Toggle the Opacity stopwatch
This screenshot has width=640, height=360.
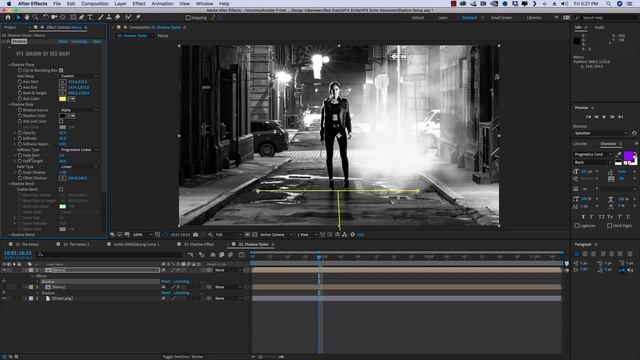[x=20, y=133]
